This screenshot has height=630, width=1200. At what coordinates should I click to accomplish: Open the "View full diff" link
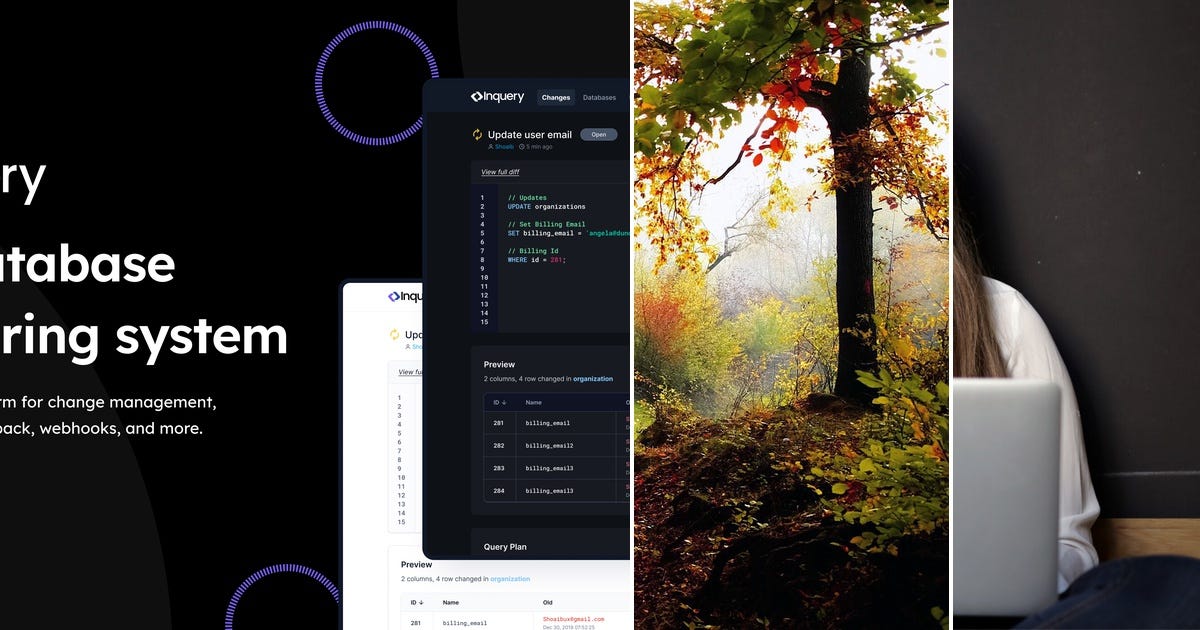pyautogui.click(x=500, y=171)
